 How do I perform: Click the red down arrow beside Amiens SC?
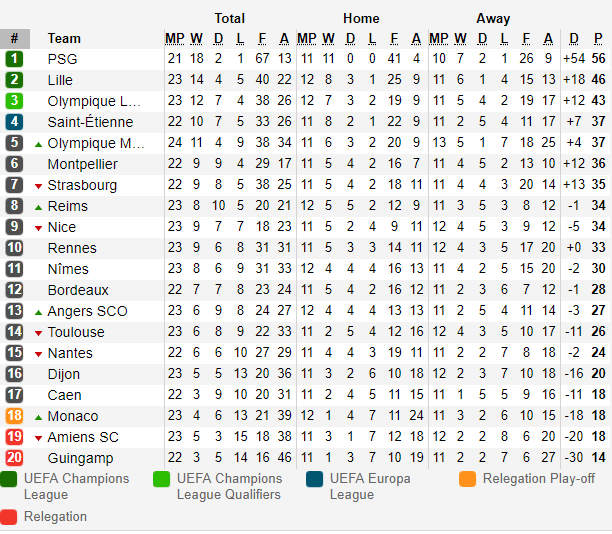coord(38,438)
